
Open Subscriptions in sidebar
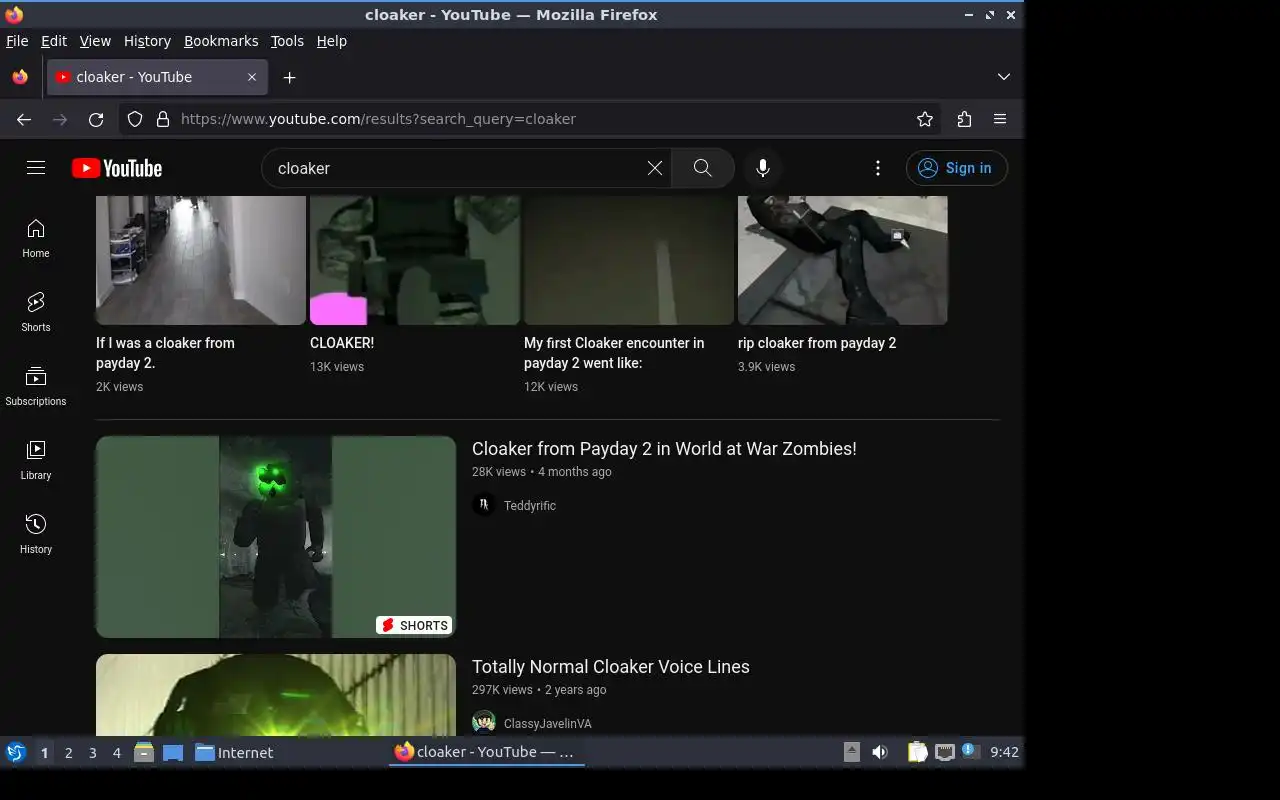[36, 387]
